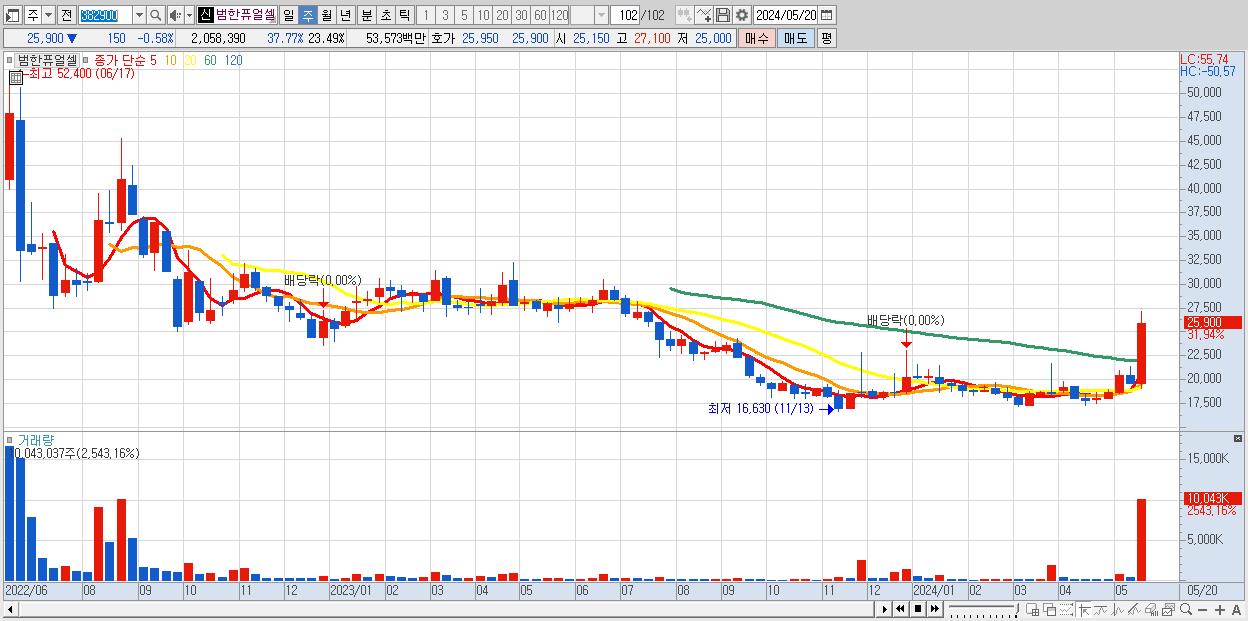
Task: Open chart settings gear icon
Action: 742,15
